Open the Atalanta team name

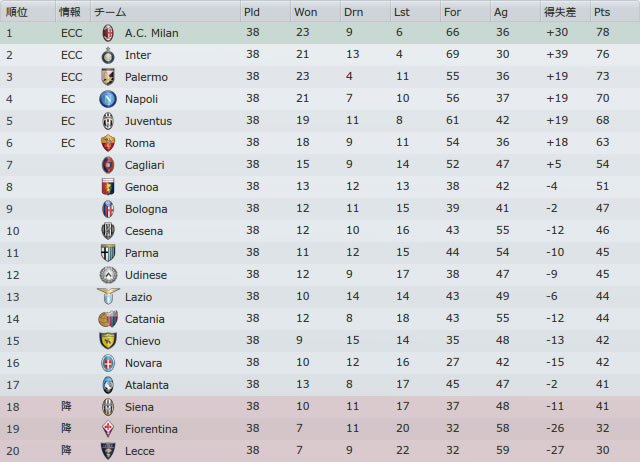pyautogui.click(x=147, y=385)
